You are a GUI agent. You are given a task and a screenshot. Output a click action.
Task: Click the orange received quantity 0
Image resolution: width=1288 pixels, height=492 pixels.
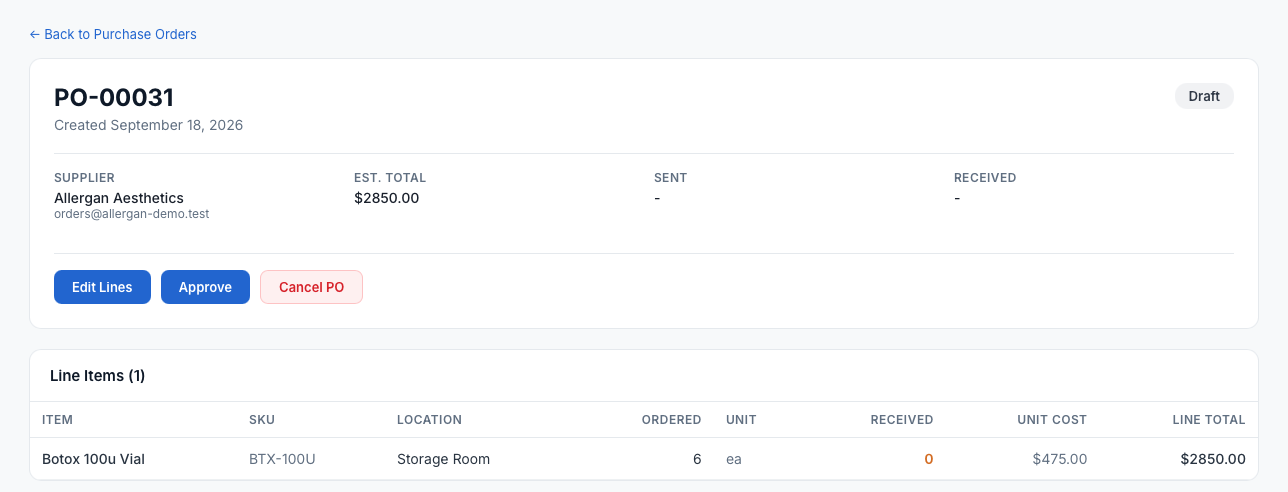(928, 459)
